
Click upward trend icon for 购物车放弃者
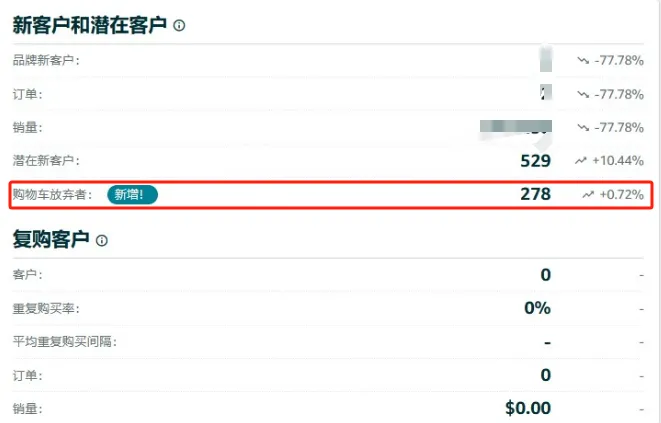[588, 194]
